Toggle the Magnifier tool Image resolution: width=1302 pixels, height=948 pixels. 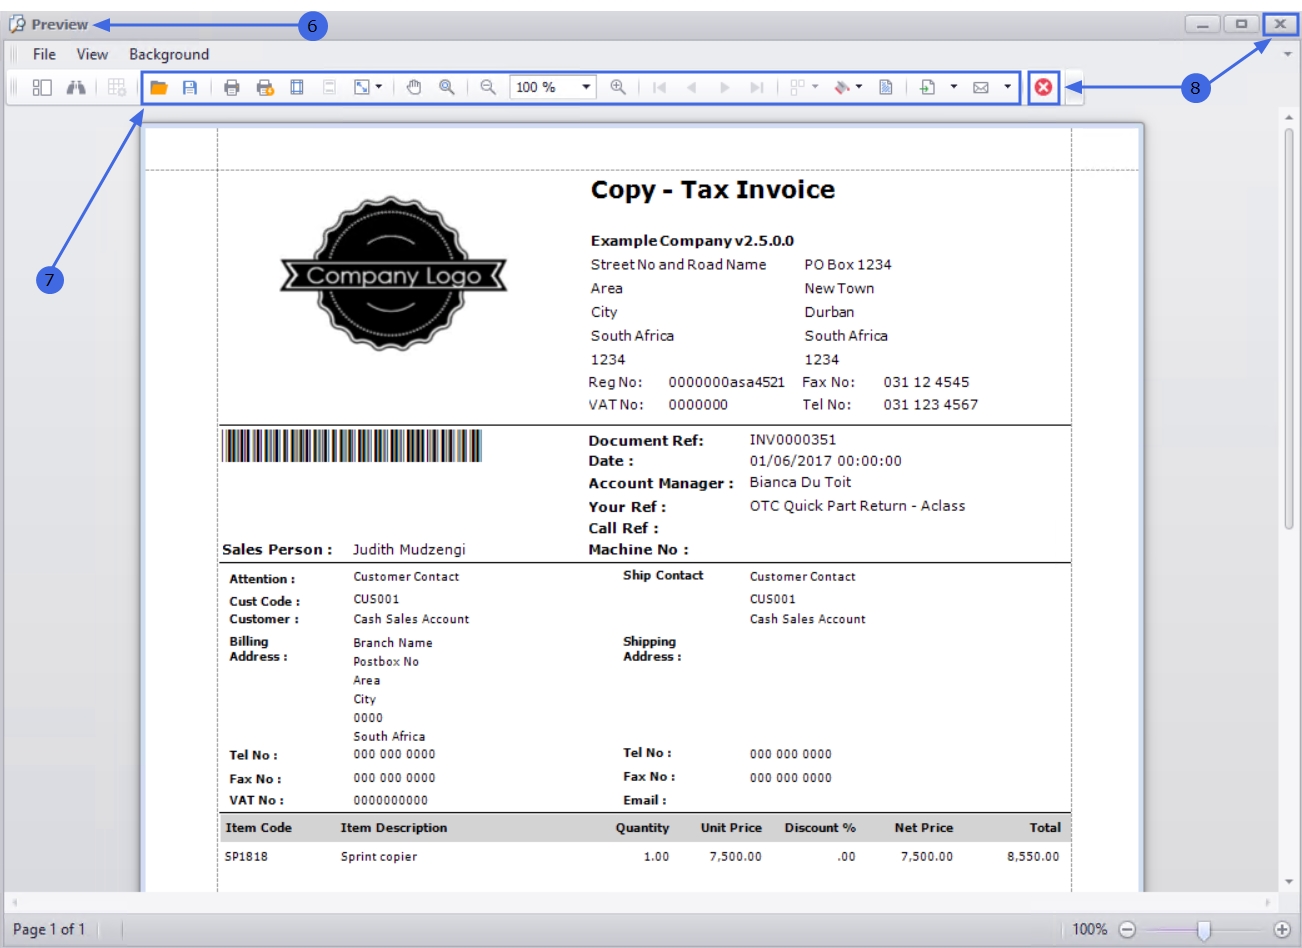pyautogui.click(x=447, y=88)
